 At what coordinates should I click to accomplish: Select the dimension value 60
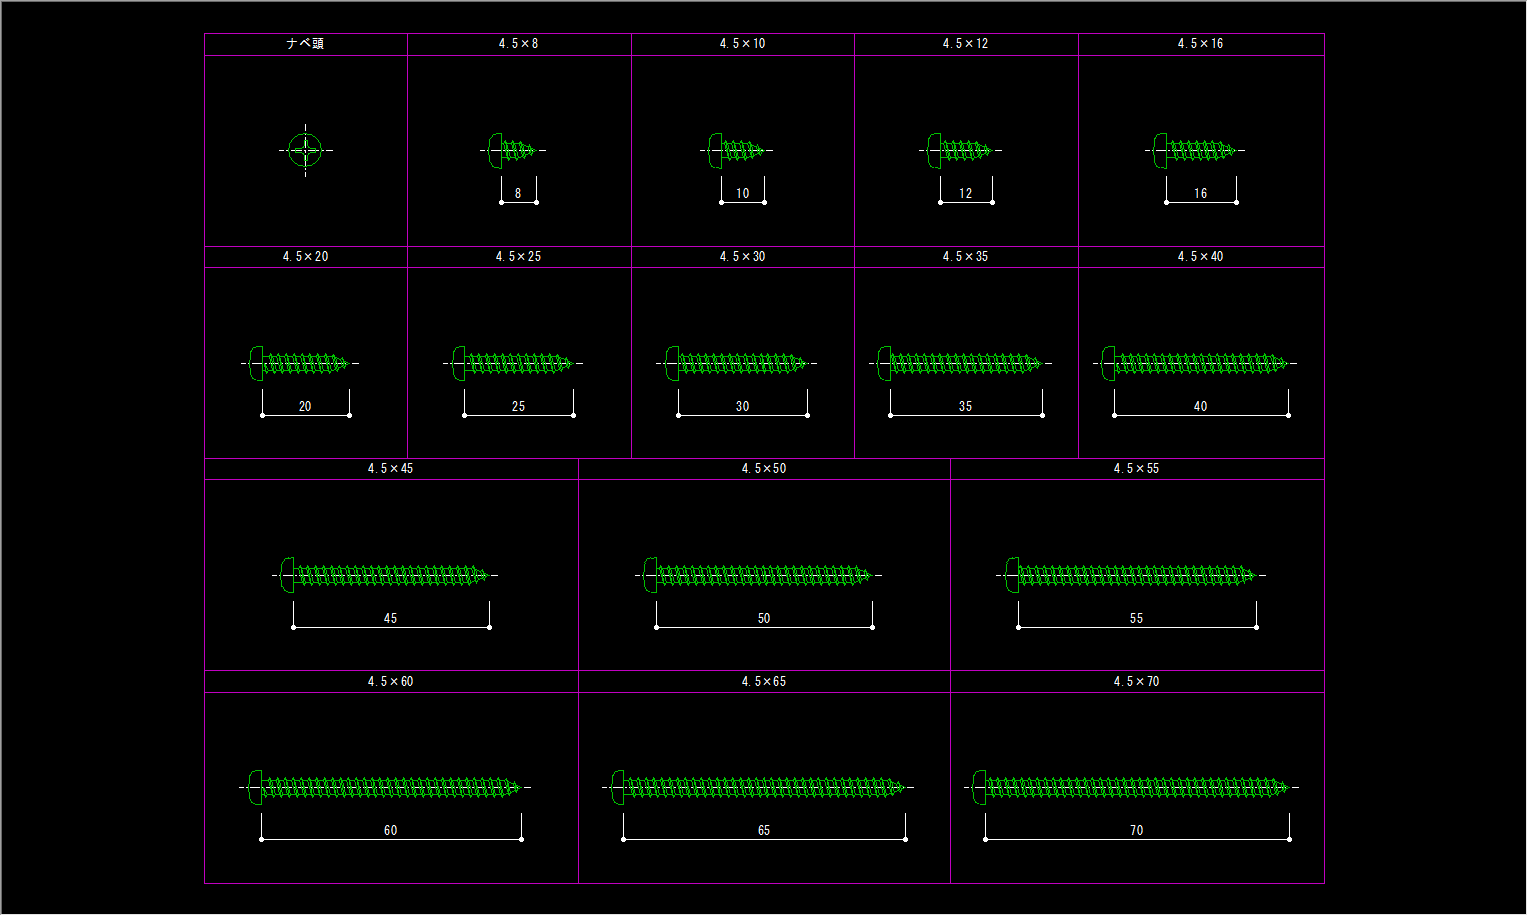[390, 831]
